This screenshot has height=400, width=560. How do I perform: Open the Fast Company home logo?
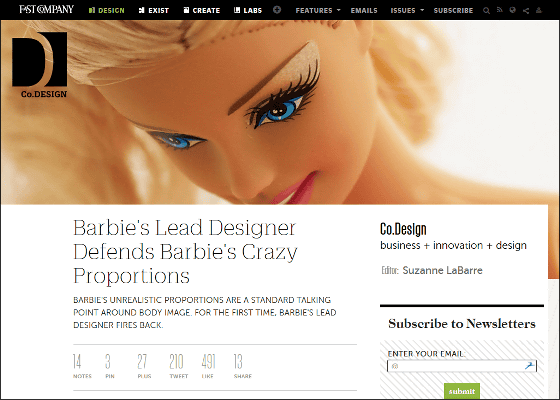[46, 9]
